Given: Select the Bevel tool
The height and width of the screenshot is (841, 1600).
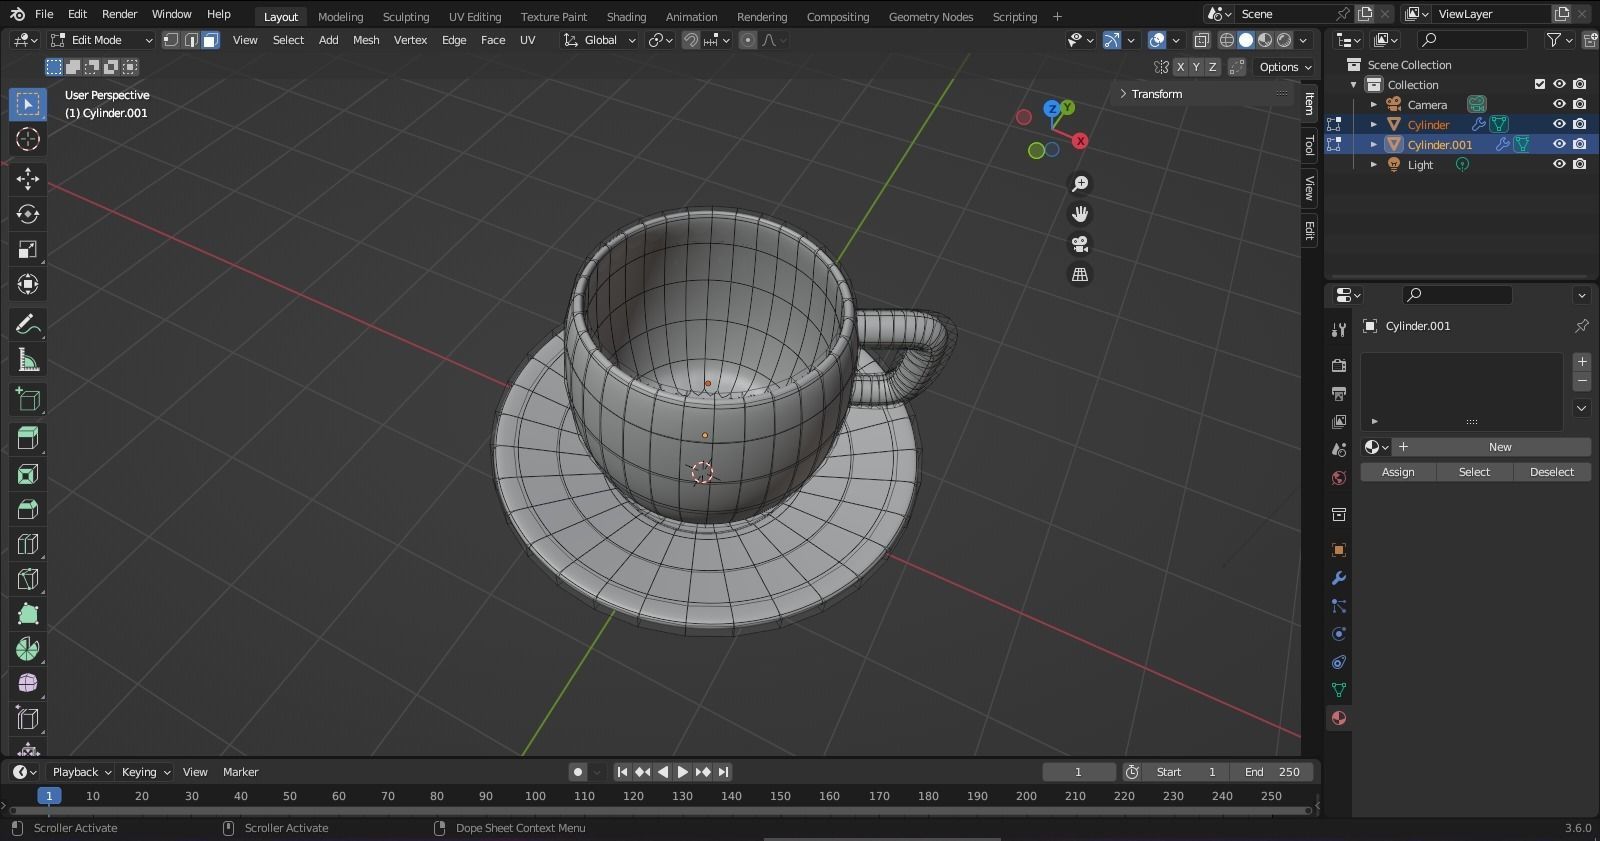Looking at the screenshot, I should tap(28, 509).
